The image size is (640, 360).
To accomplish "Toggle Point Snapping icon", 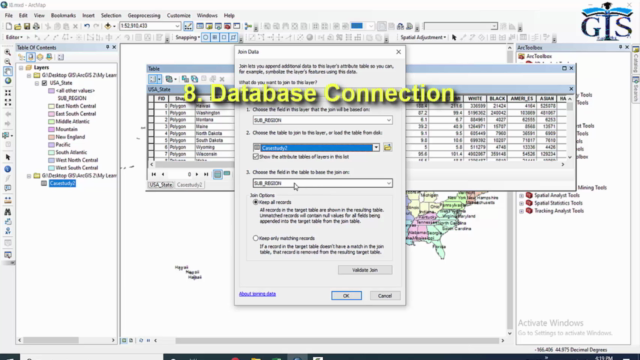I will pyautogui.click(x=206, y=37).
